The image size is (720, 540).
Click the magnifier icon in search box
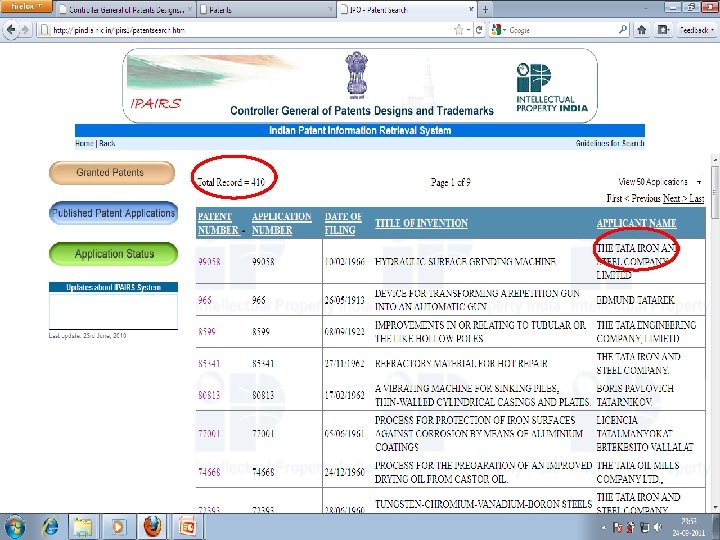[622, 30]
